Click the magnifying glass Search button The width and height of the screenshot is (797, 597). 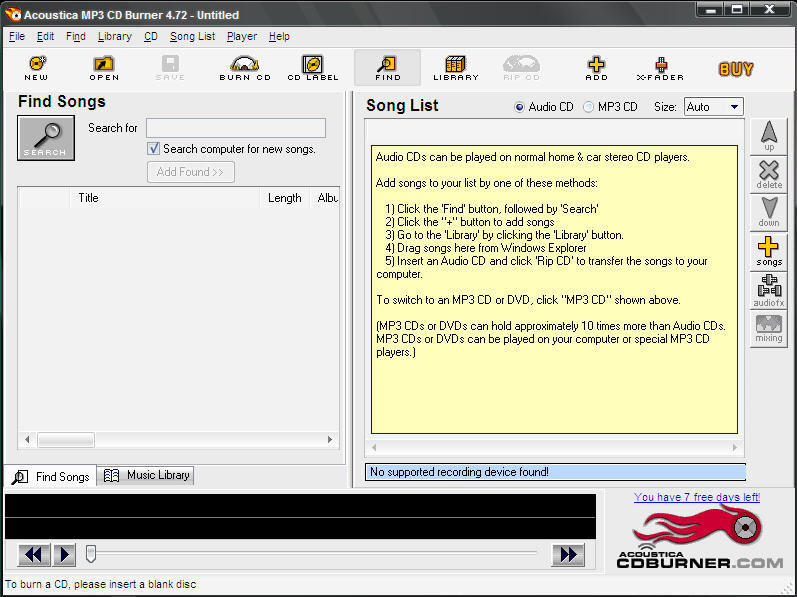46,138
